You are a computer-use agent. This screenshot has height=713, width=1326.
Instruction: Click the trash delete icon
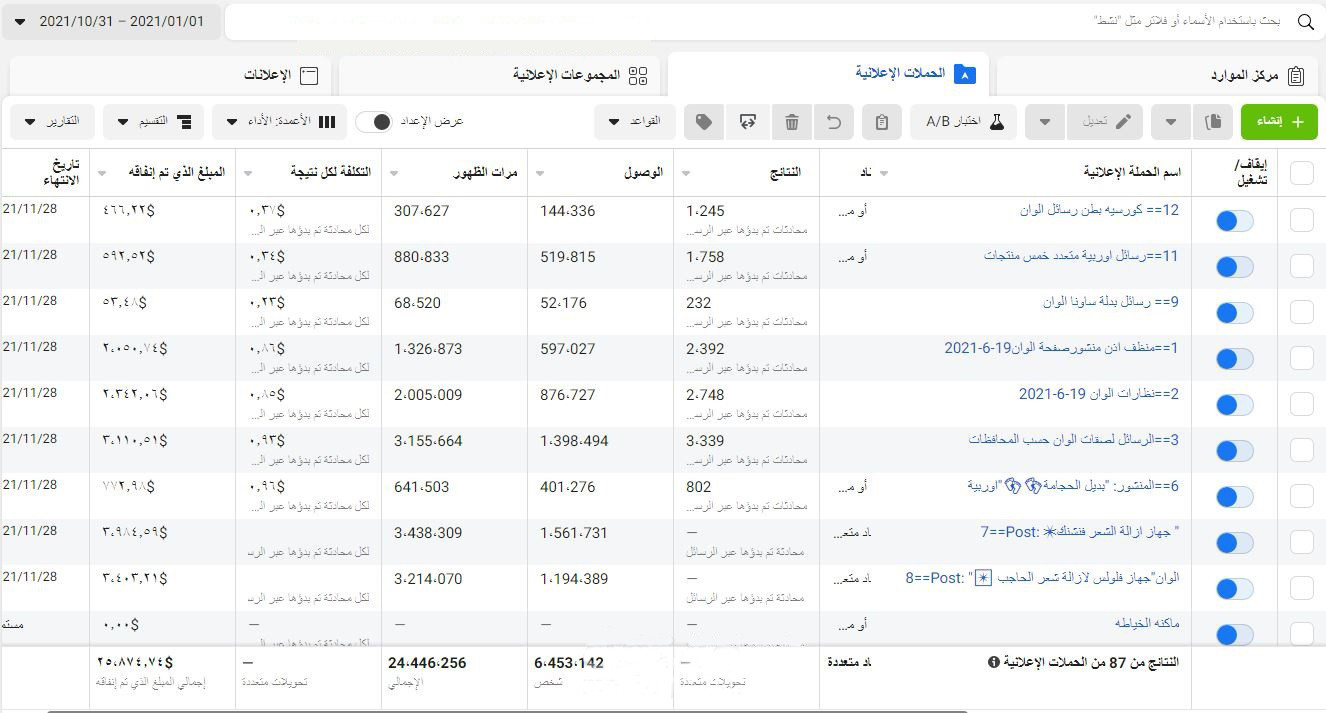[792, 121]
